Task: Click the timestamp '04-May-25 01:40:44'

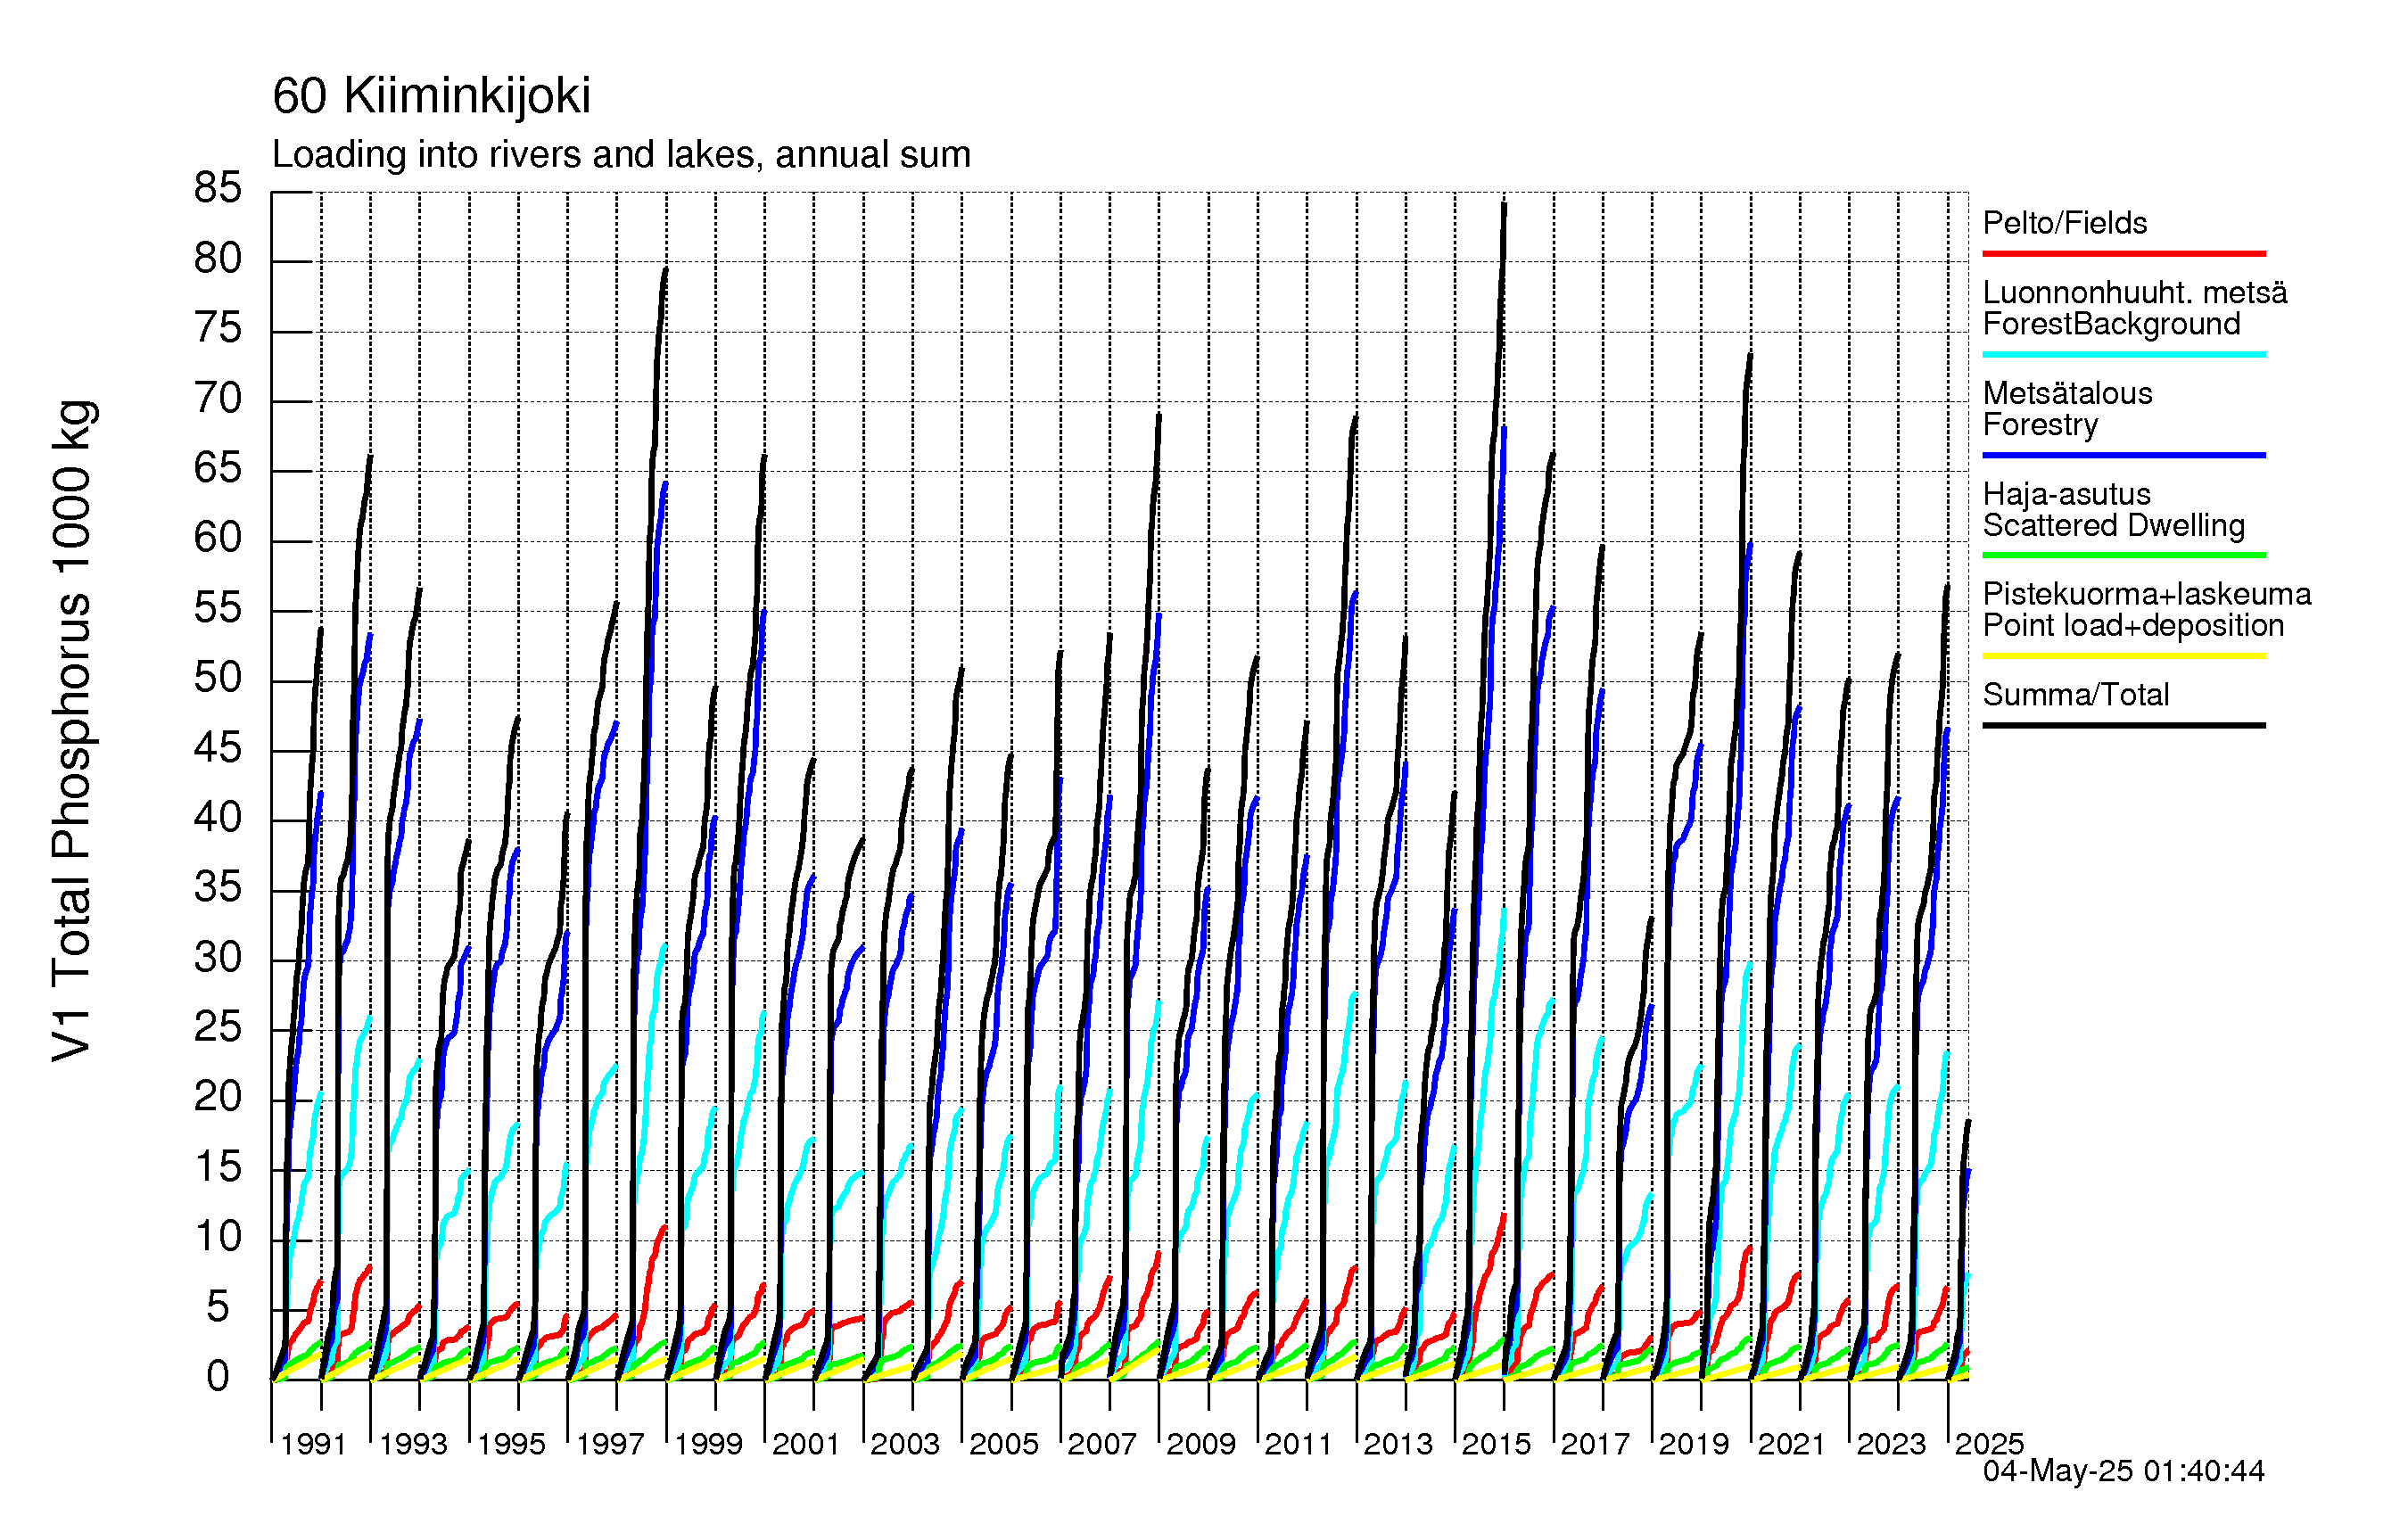Action: pos(2123,1471)
